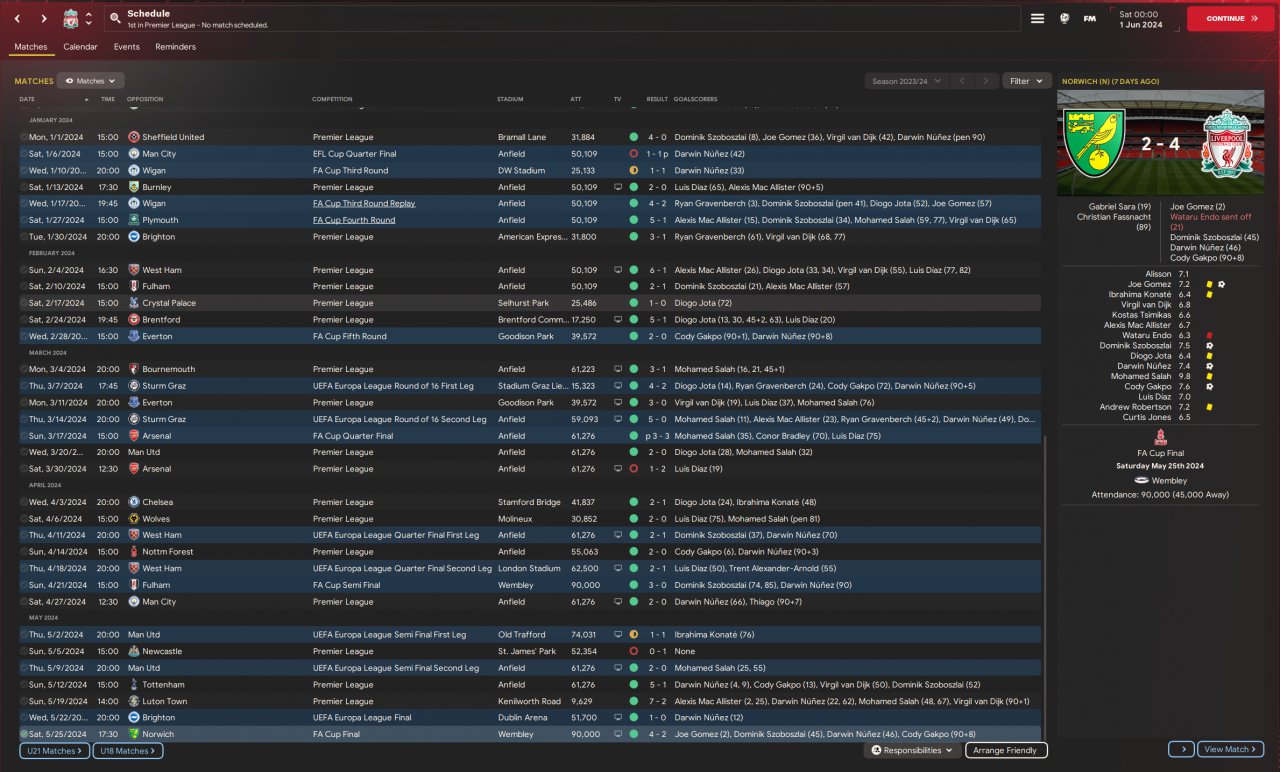Viewport: 1280px width, 772px height.
Task: Go forward using the right navigation arrow
Action: point(44,18)
